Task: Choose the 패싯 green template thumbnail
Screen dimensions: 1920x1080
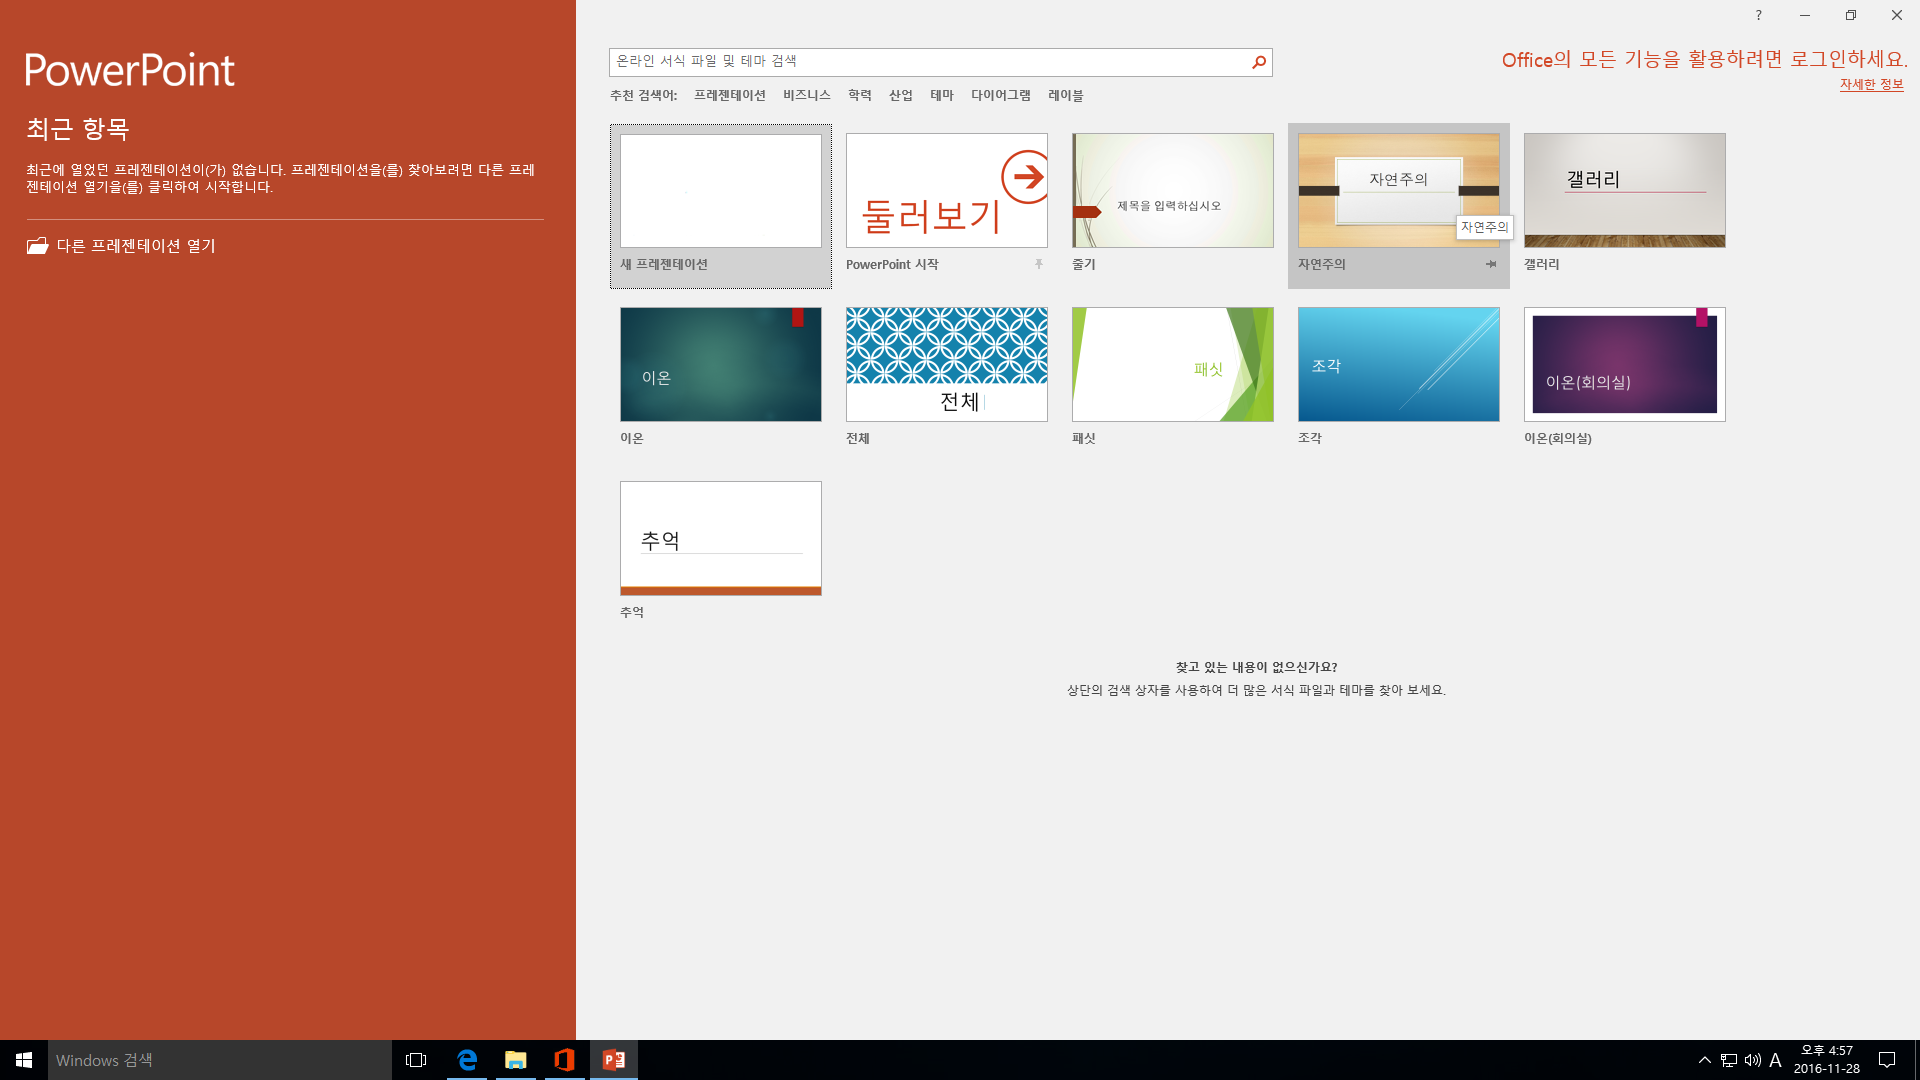Action: click(1173, 365)
